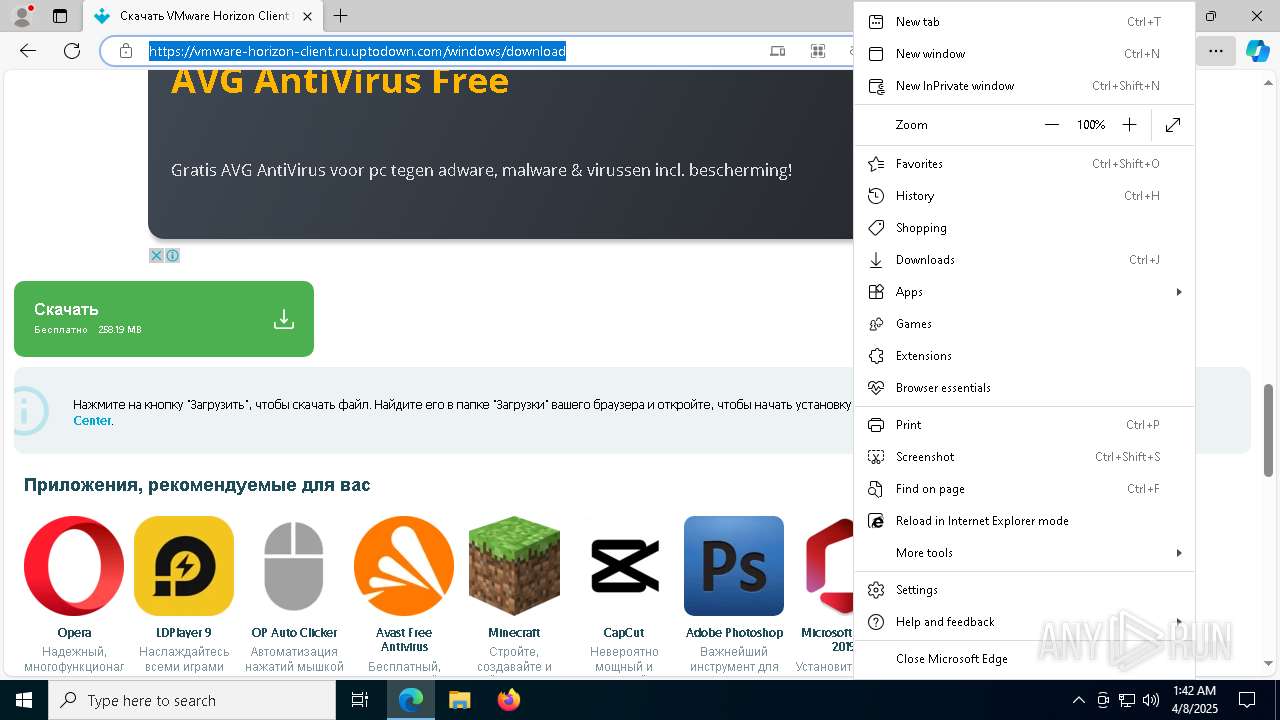Screen dimensions: 1280x720
Task: Click the Settings and more ellipsis button
Action: [1215, 51]
